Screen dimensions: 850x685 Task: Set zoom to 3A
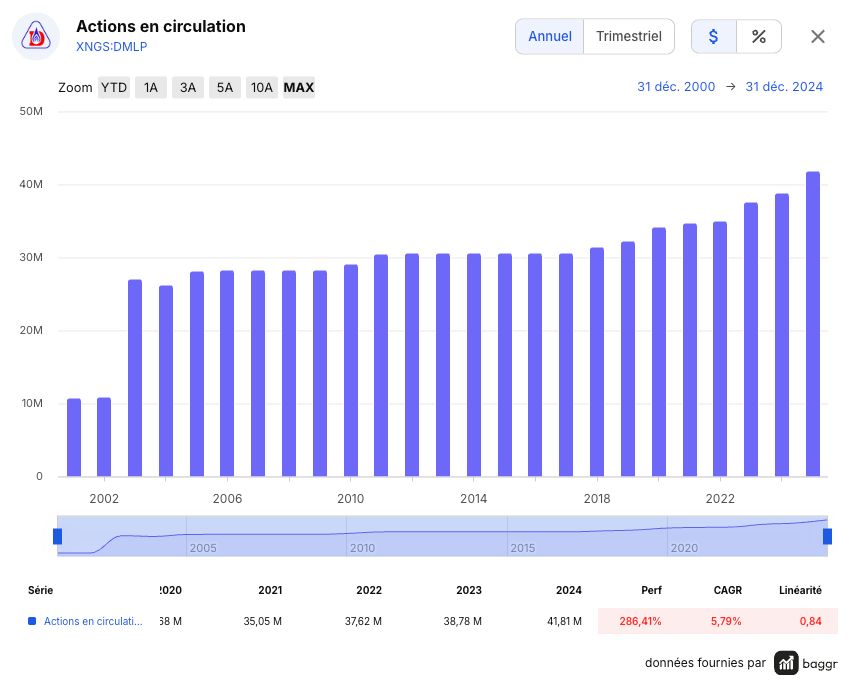click(188, 87)
